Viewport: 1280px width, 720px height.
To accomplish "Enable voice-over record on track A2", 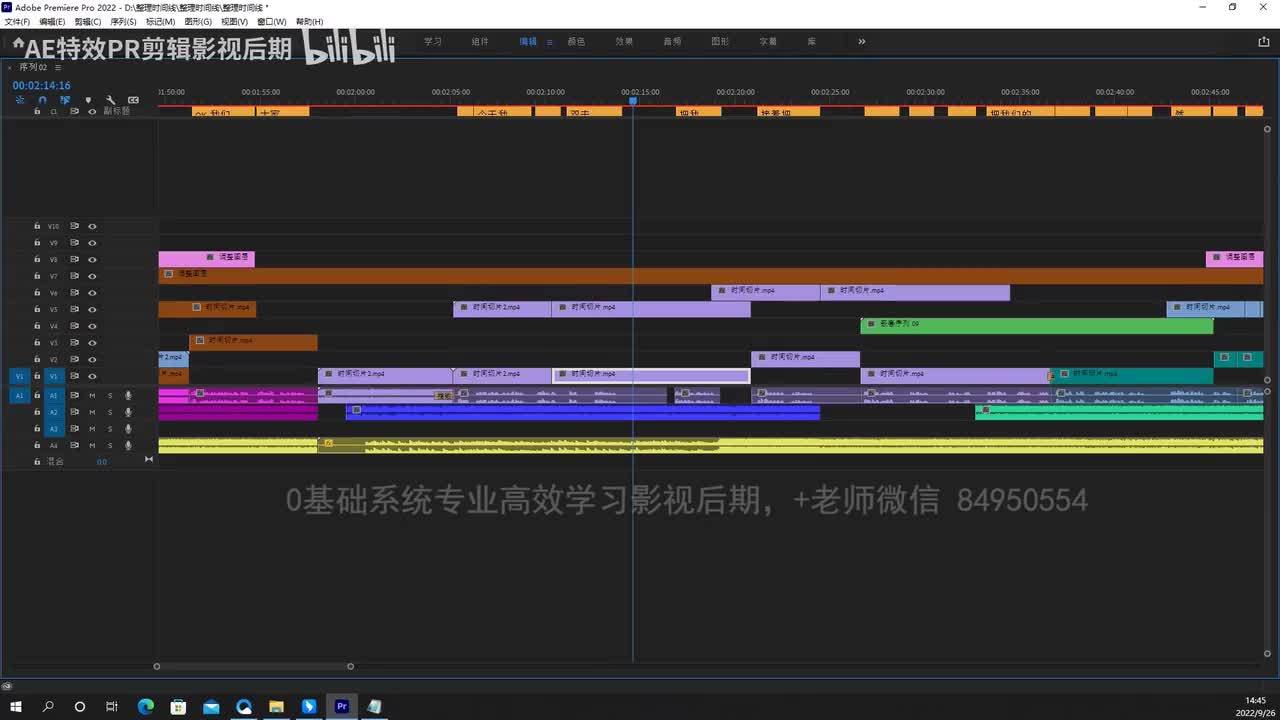I will pyautogui.click(x=128, y=412).
